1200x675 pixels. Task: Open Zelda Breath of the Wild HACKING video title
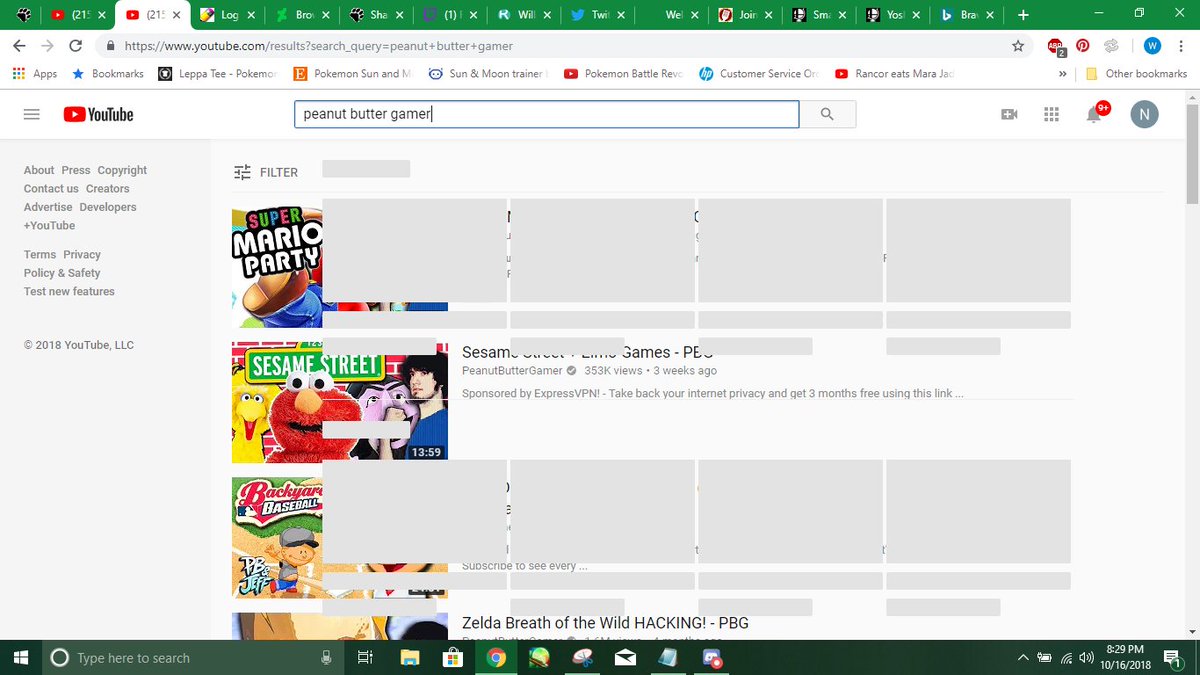(605, 623)
